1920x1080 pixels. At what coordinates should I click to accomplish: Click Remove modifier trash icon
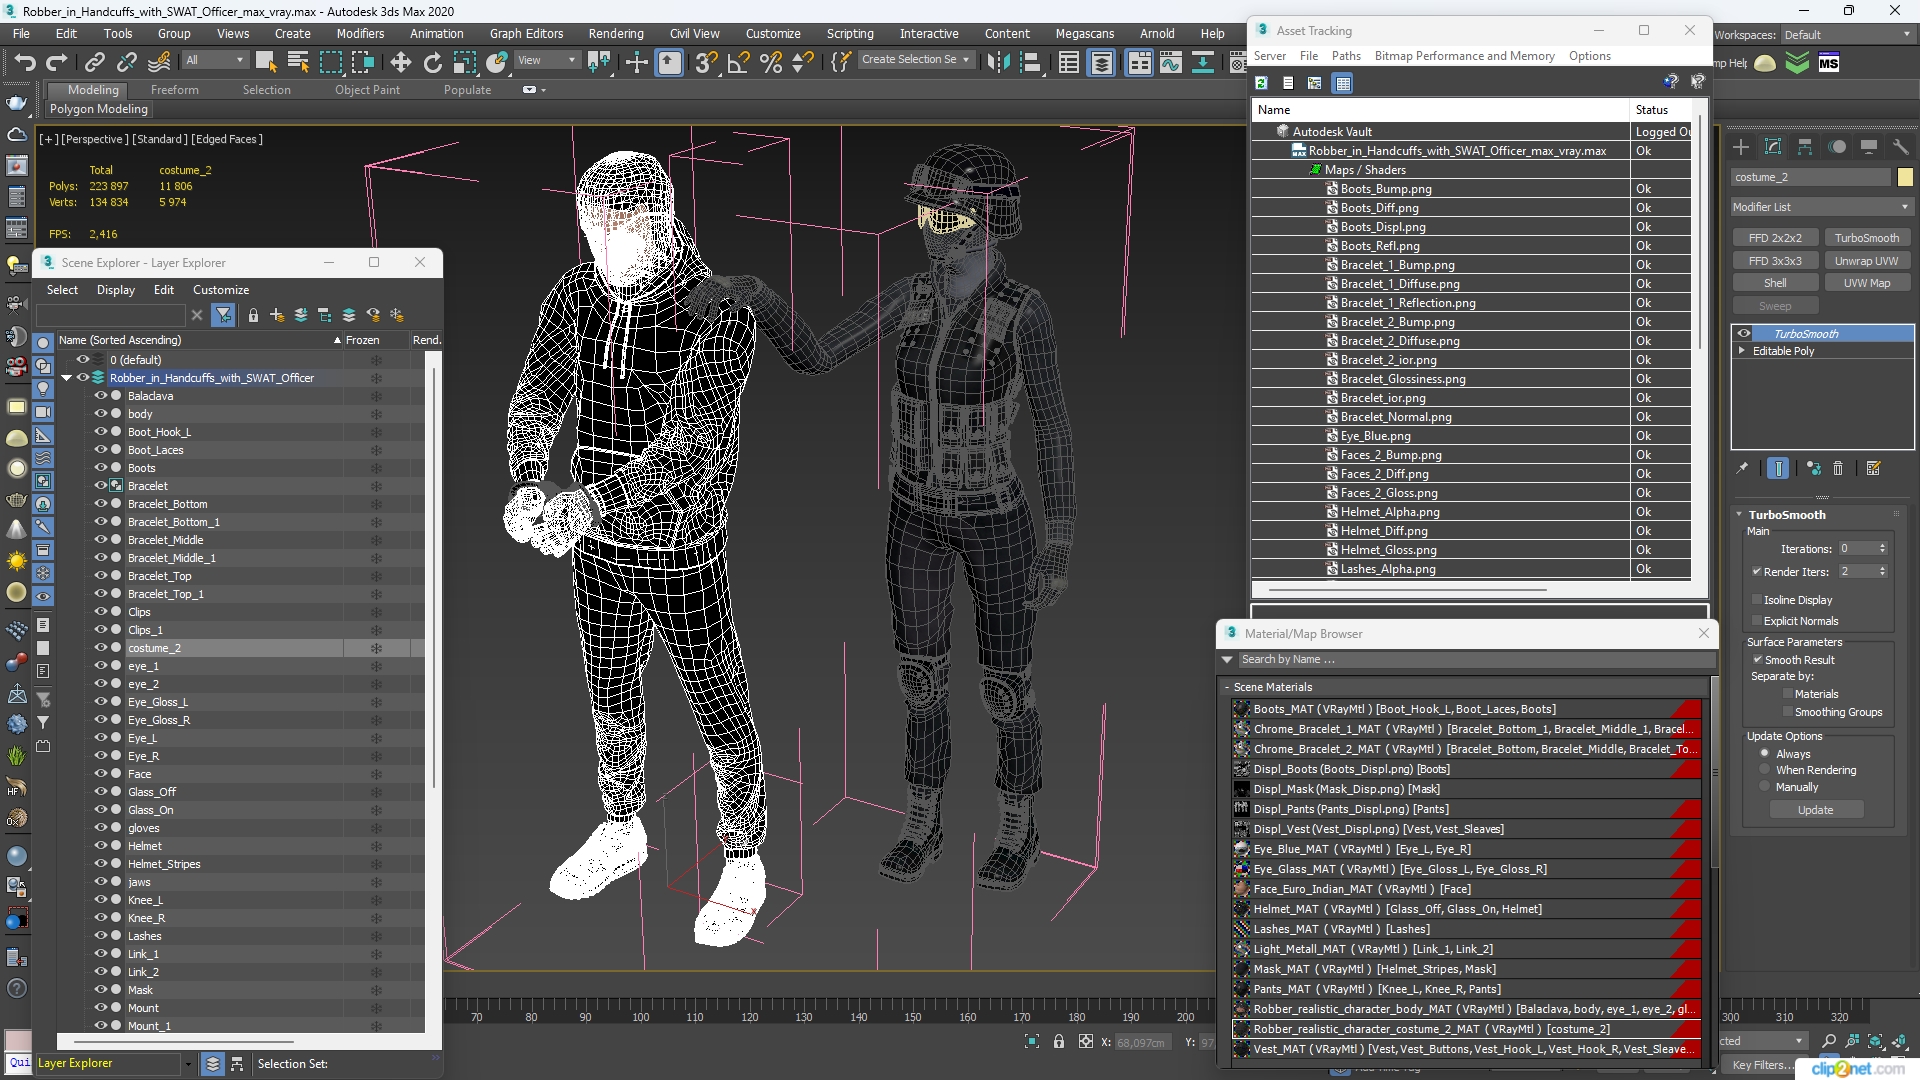click(x=1838, y=468)
